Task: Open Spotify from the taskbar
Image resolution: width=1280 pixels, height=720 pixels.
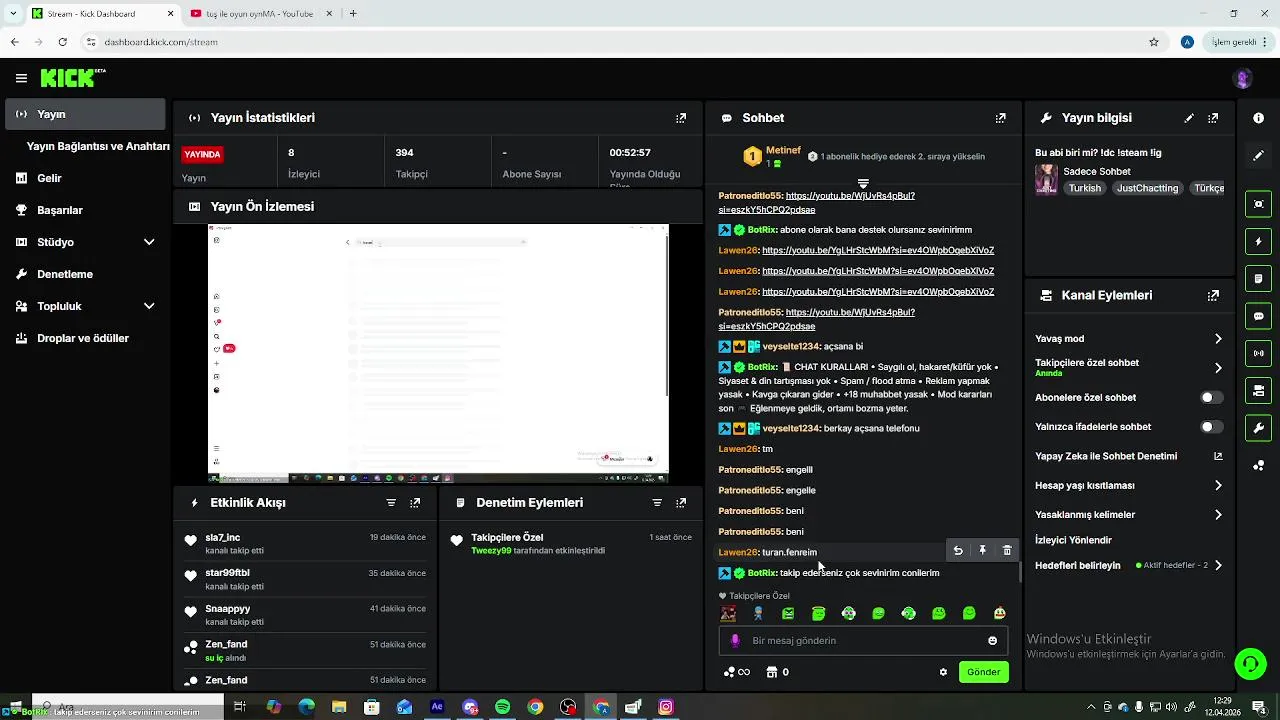Action: tap(502, 707)
